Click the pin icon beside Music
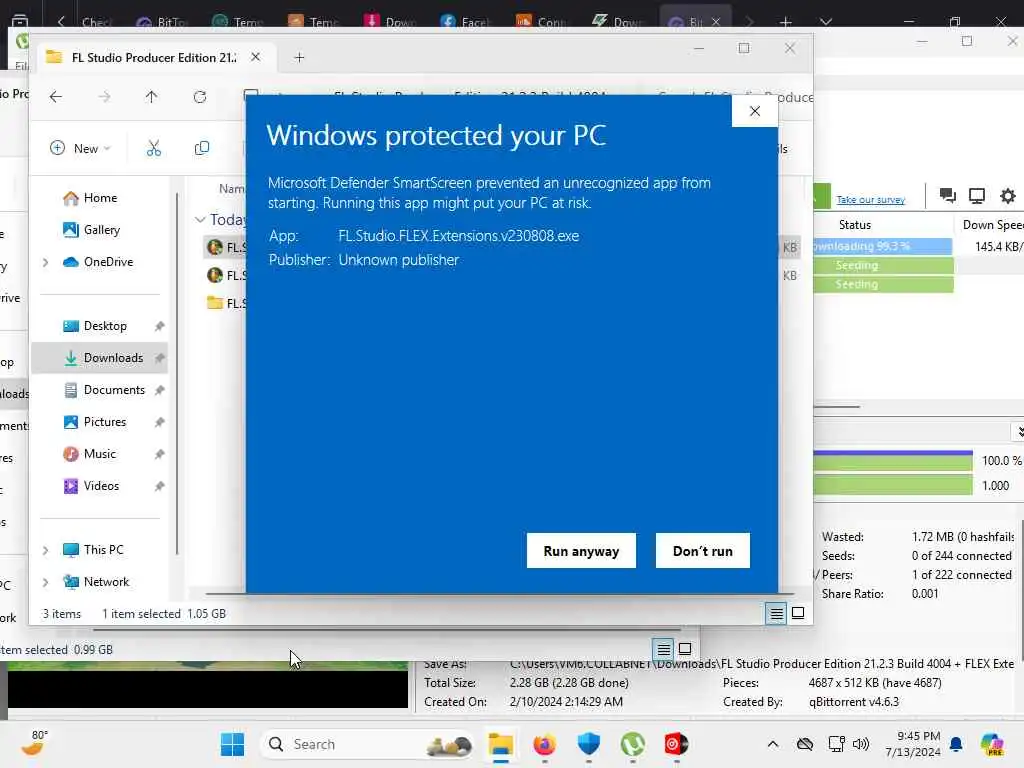The width and height of the screenshot is (1024, 768). [159, 454]
